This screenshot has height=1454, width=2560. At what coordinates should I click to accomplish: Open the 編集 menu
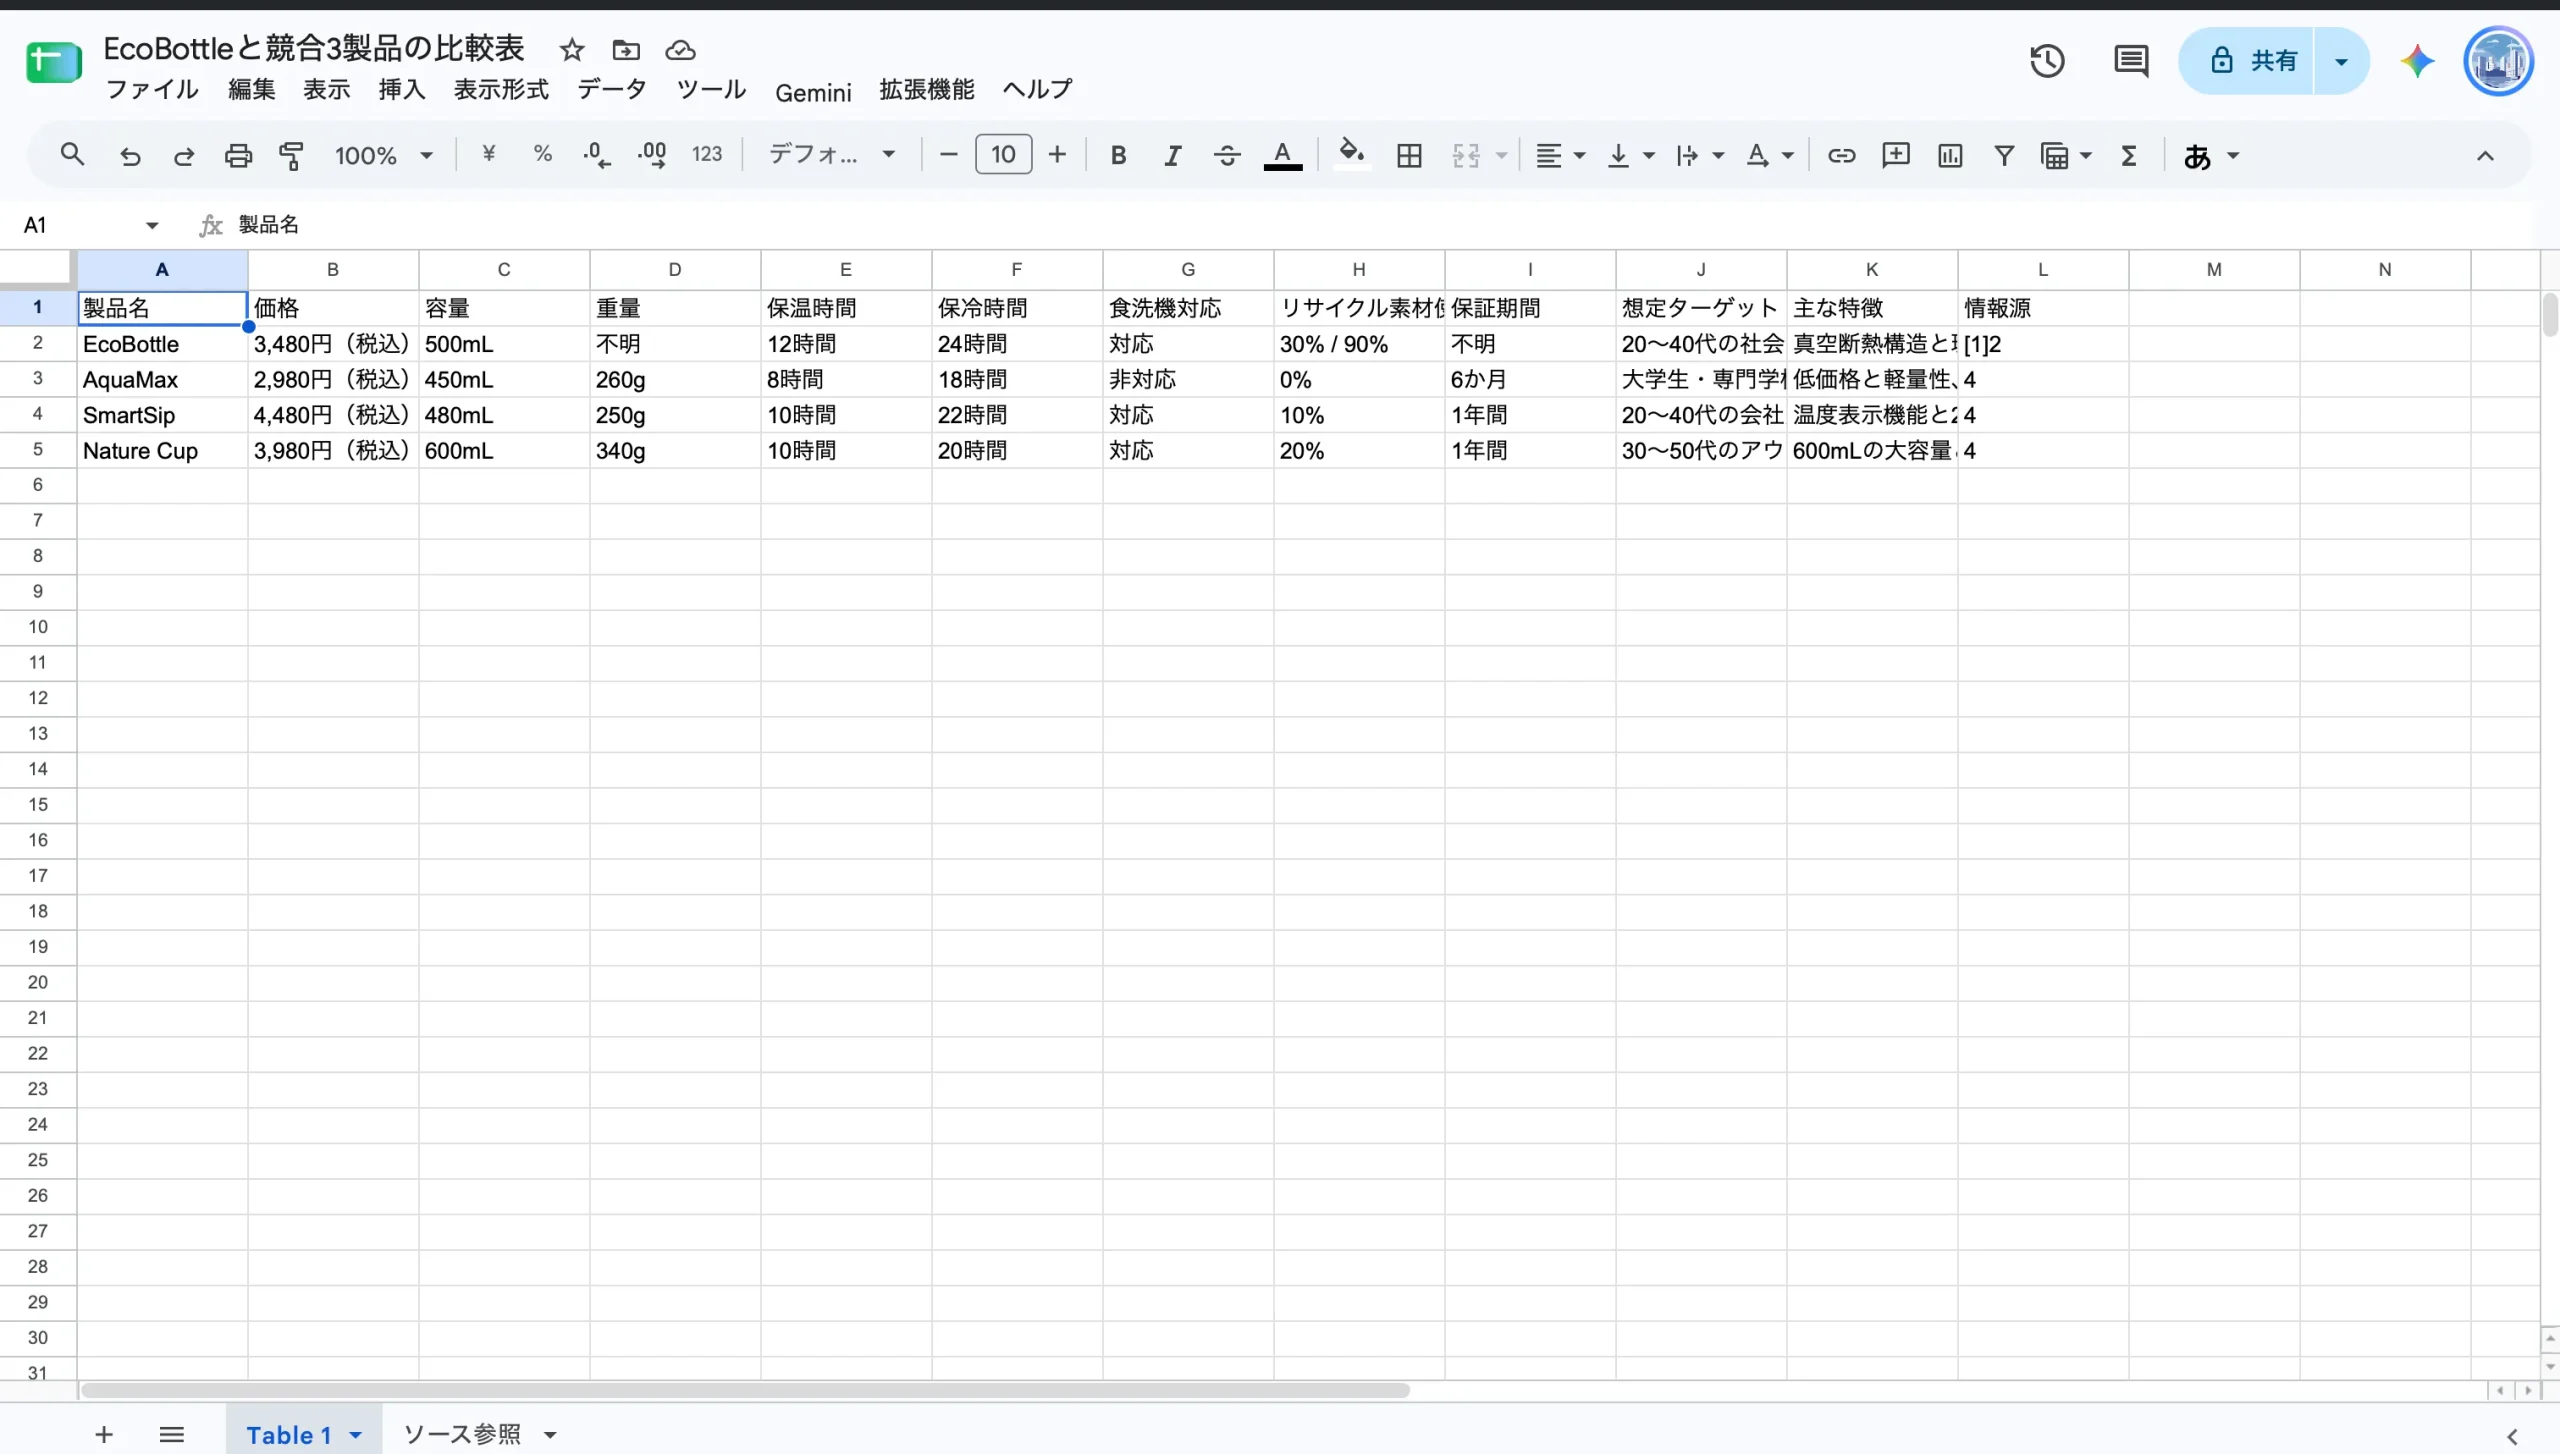coord(252,90)
